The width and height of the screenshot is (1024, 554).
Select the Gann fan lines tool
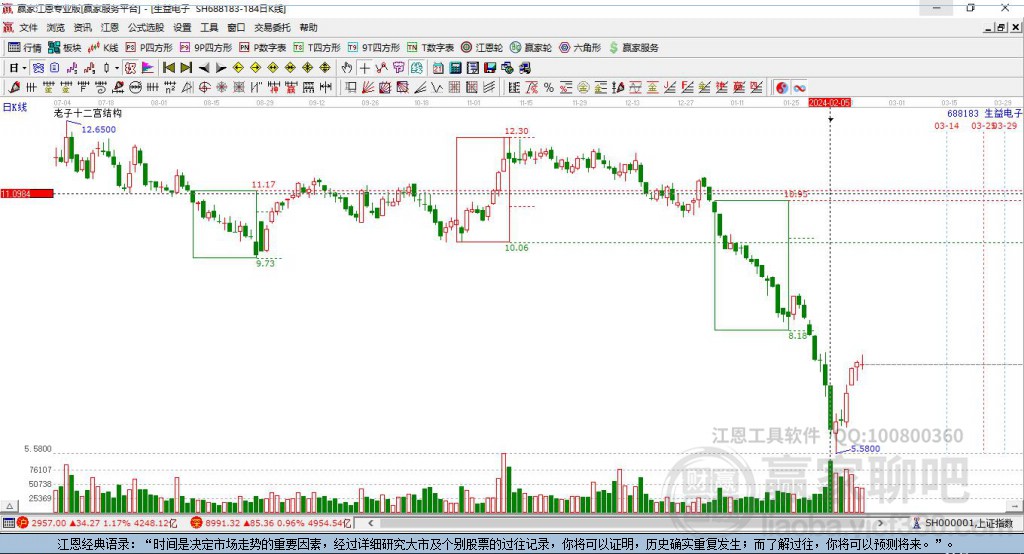click(x=367, y=88)
